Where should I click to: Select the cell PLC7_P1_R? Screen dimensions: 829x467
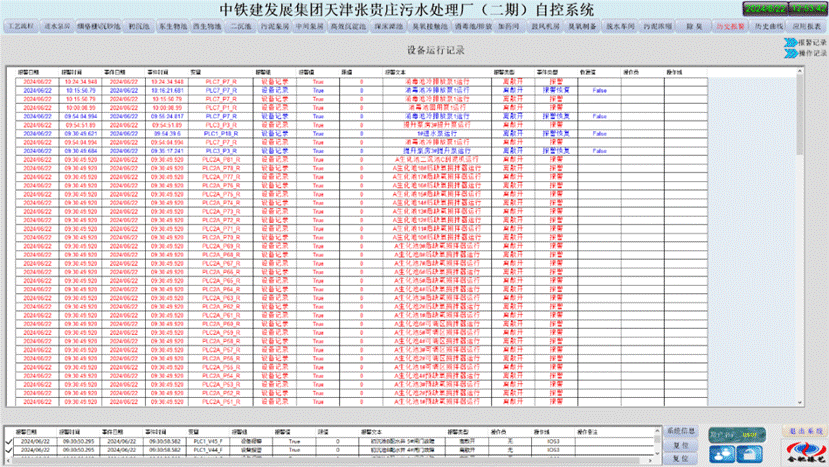tap(221, 108)
